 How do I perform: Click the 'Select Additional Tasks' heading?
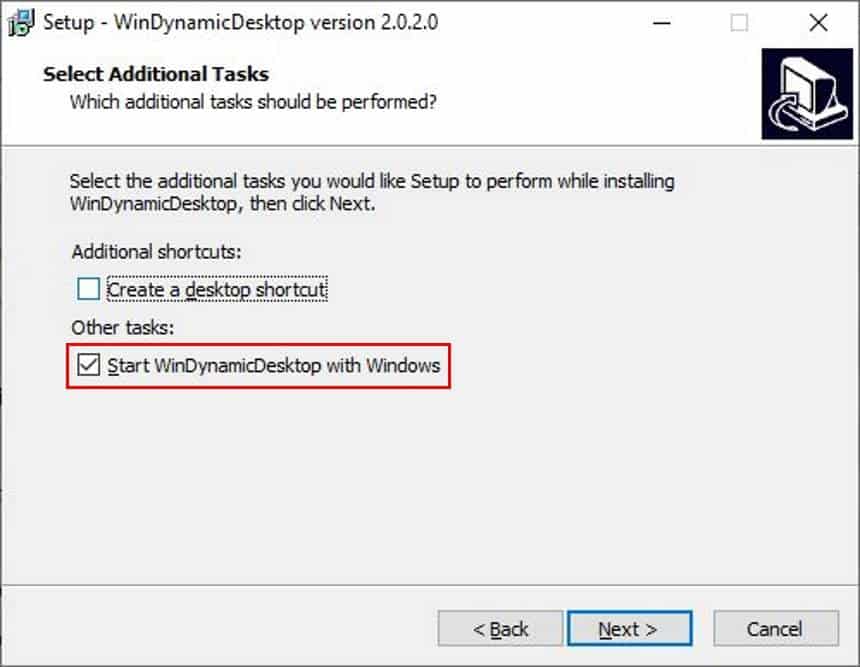coord(156,74)
